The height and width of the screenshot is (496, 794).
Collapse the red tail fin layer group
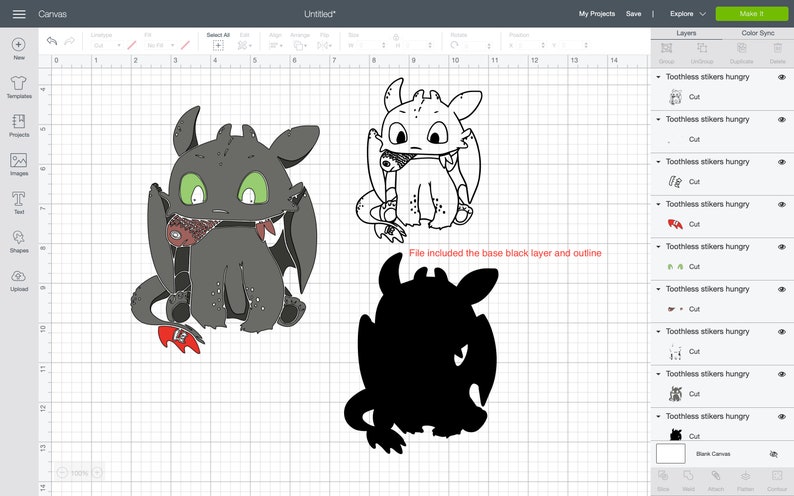pos(658,204)
